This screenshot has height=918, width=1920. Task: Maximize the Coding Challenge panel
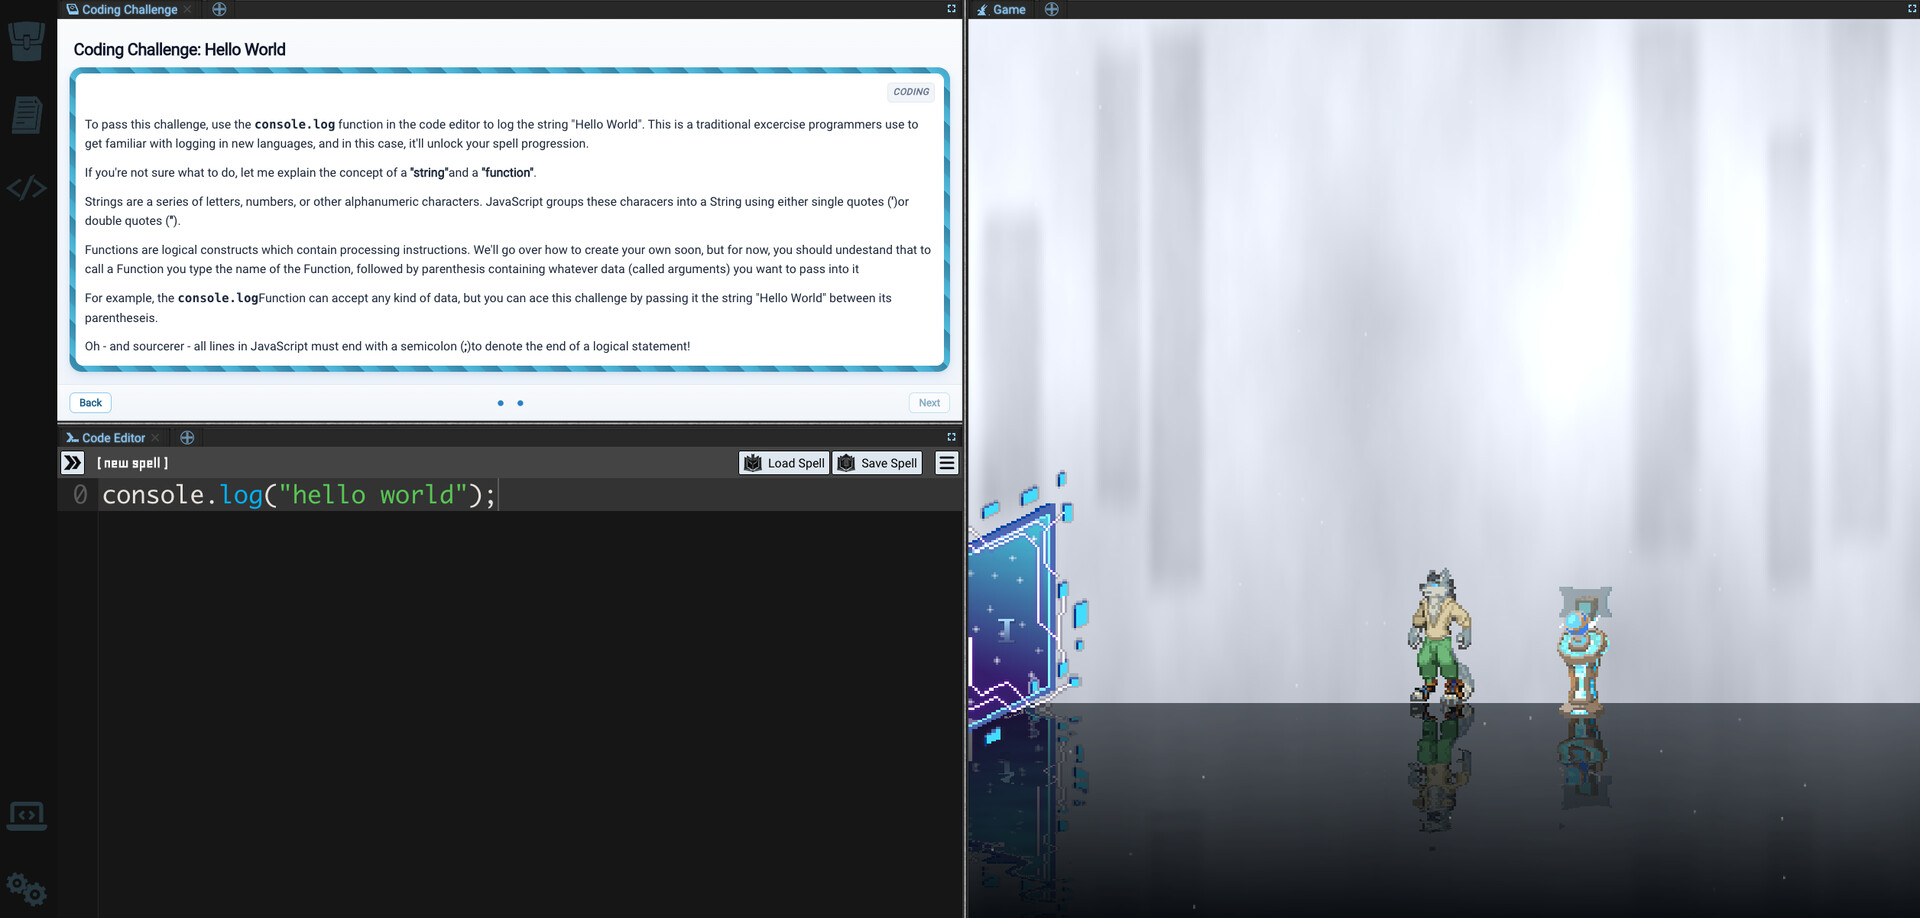[x=951, y=9]
